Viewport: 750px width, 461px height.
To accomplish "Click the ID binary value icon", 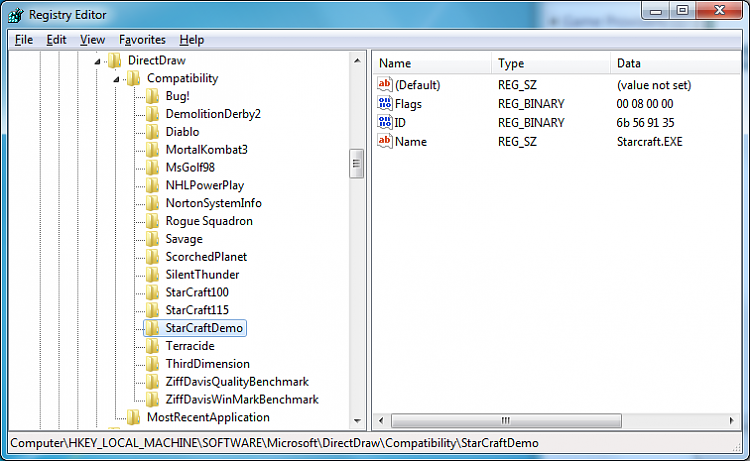I will pyautogui.click(x=385, y=122).
